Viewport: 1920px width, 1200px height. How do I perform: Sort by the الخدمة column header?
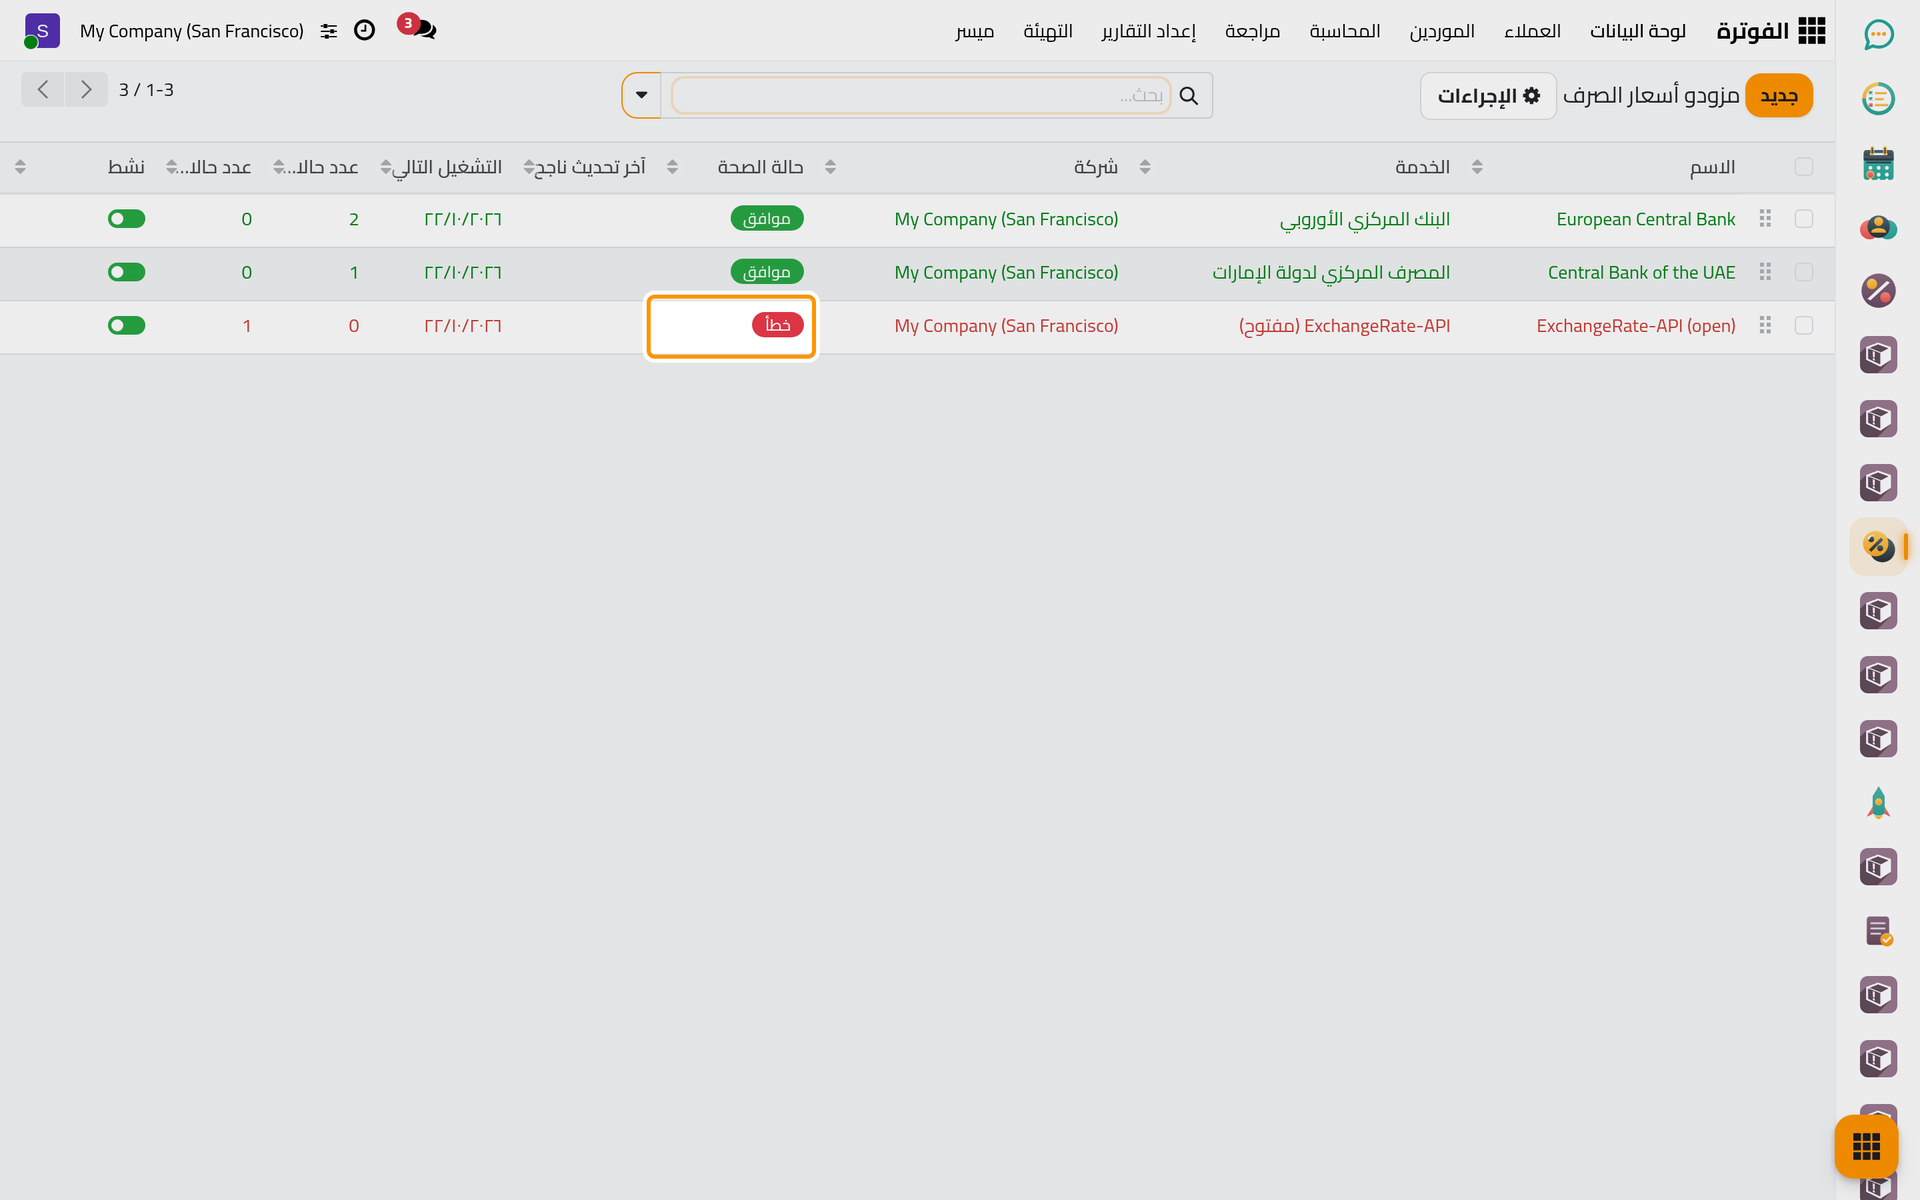tap(1422, 167)
